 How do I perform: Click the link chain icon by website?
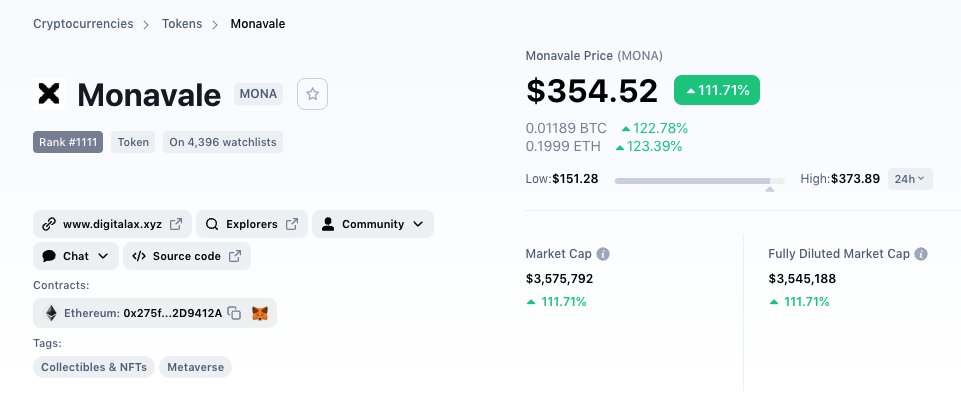49,224
